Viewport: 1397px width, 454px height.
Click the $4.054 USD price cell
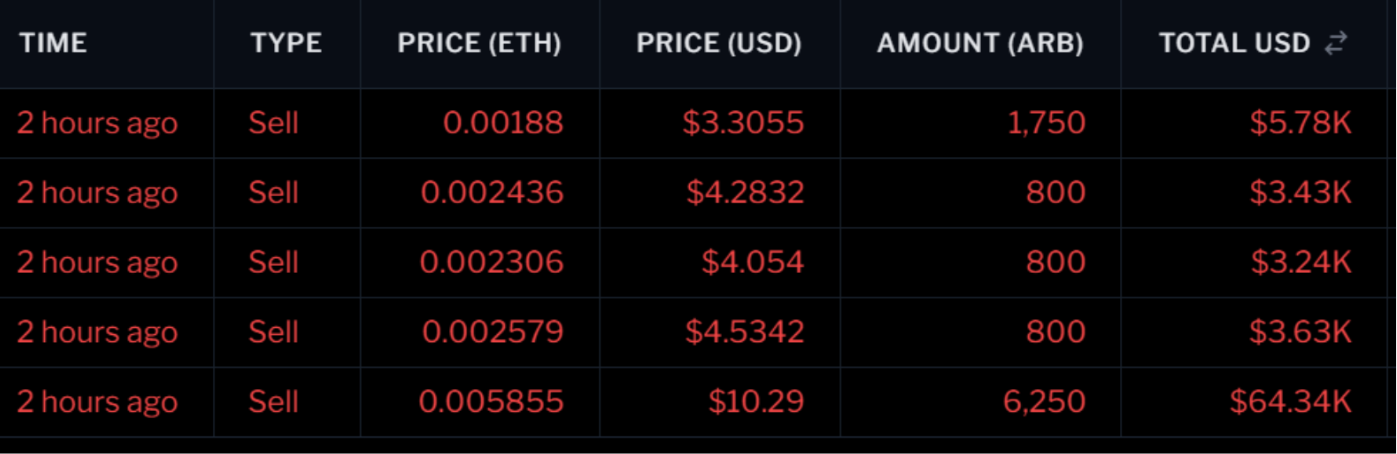[752, 263]
